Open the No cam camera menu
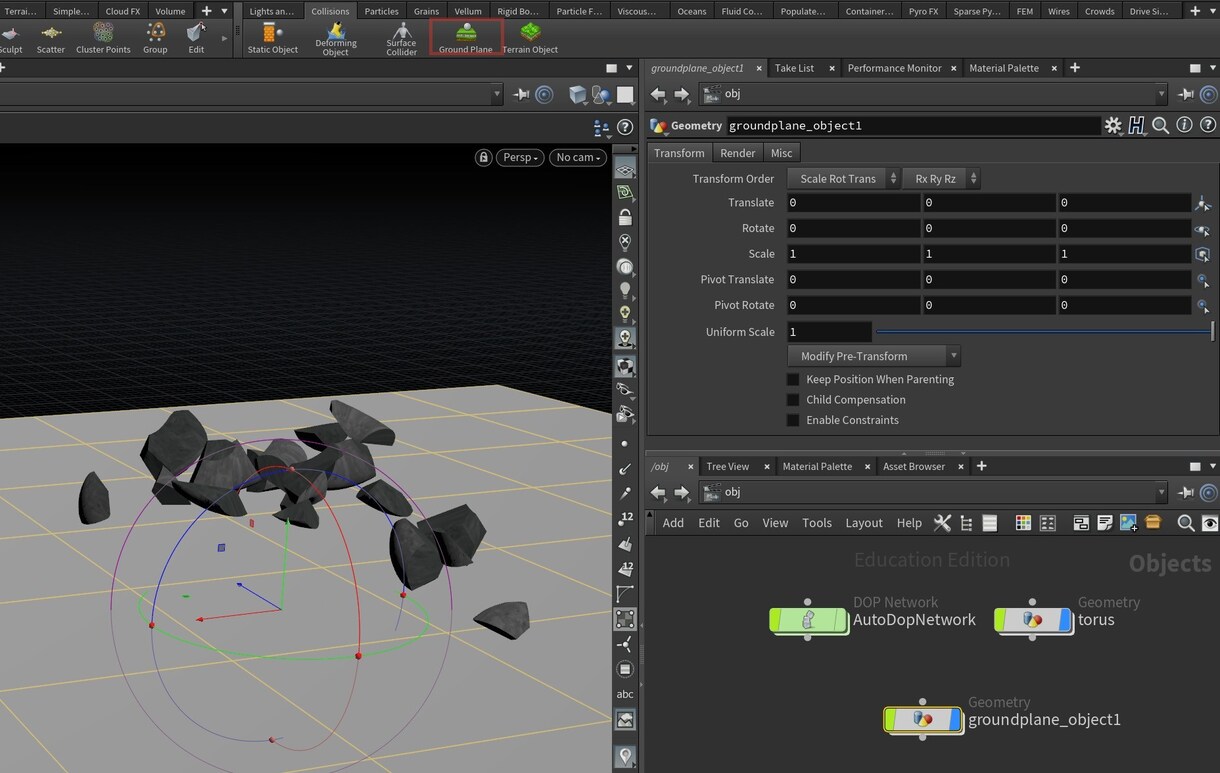1220x773 pixels. point(578,157)
